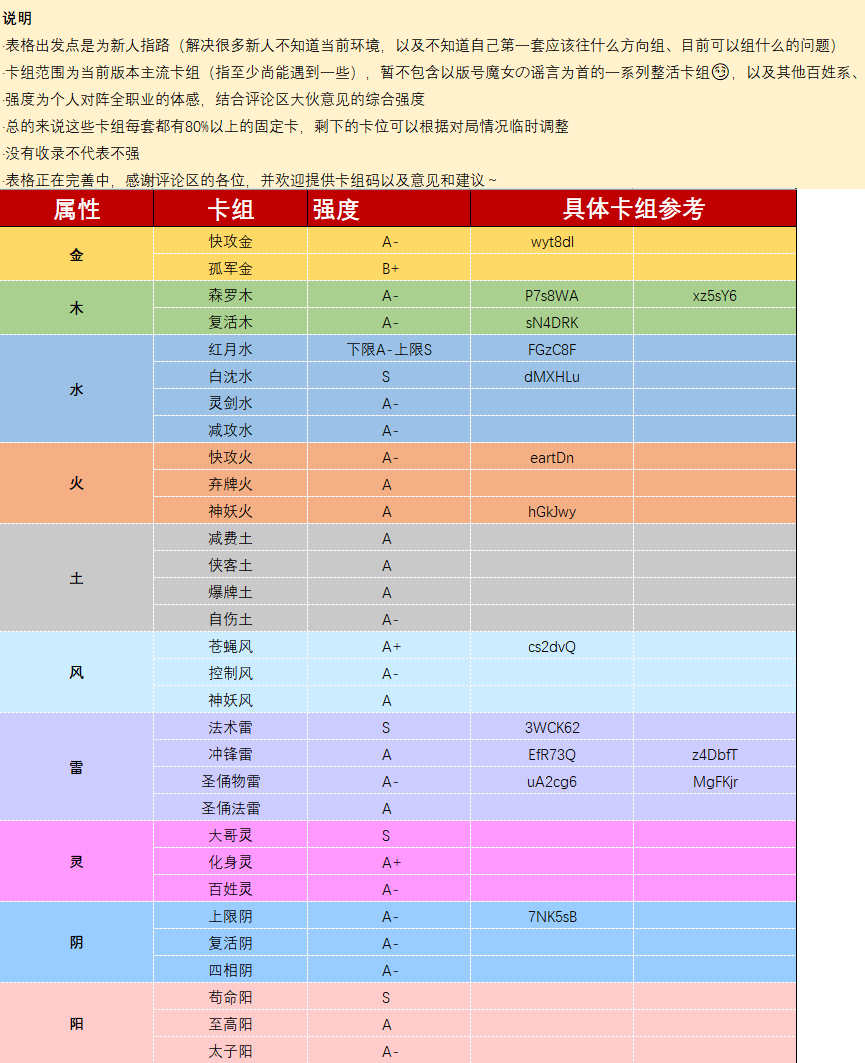This screenshot has height=1063, width=865.
Task: Click the 圣俑法雷 deck cell
Action: coord(230,808)
